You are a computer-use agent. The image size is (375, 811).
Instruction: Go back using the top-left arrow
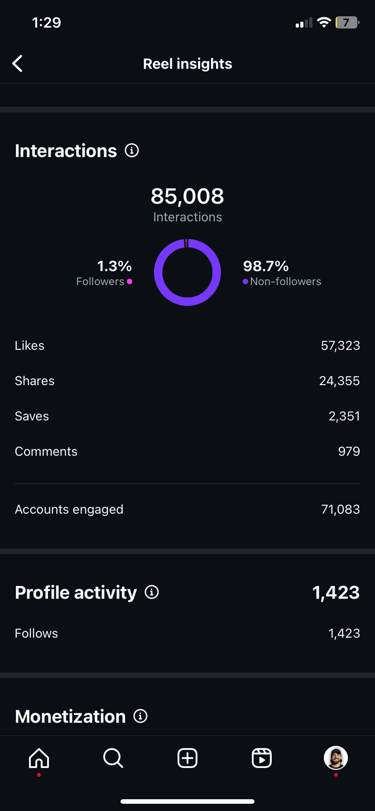click(18, 64)
